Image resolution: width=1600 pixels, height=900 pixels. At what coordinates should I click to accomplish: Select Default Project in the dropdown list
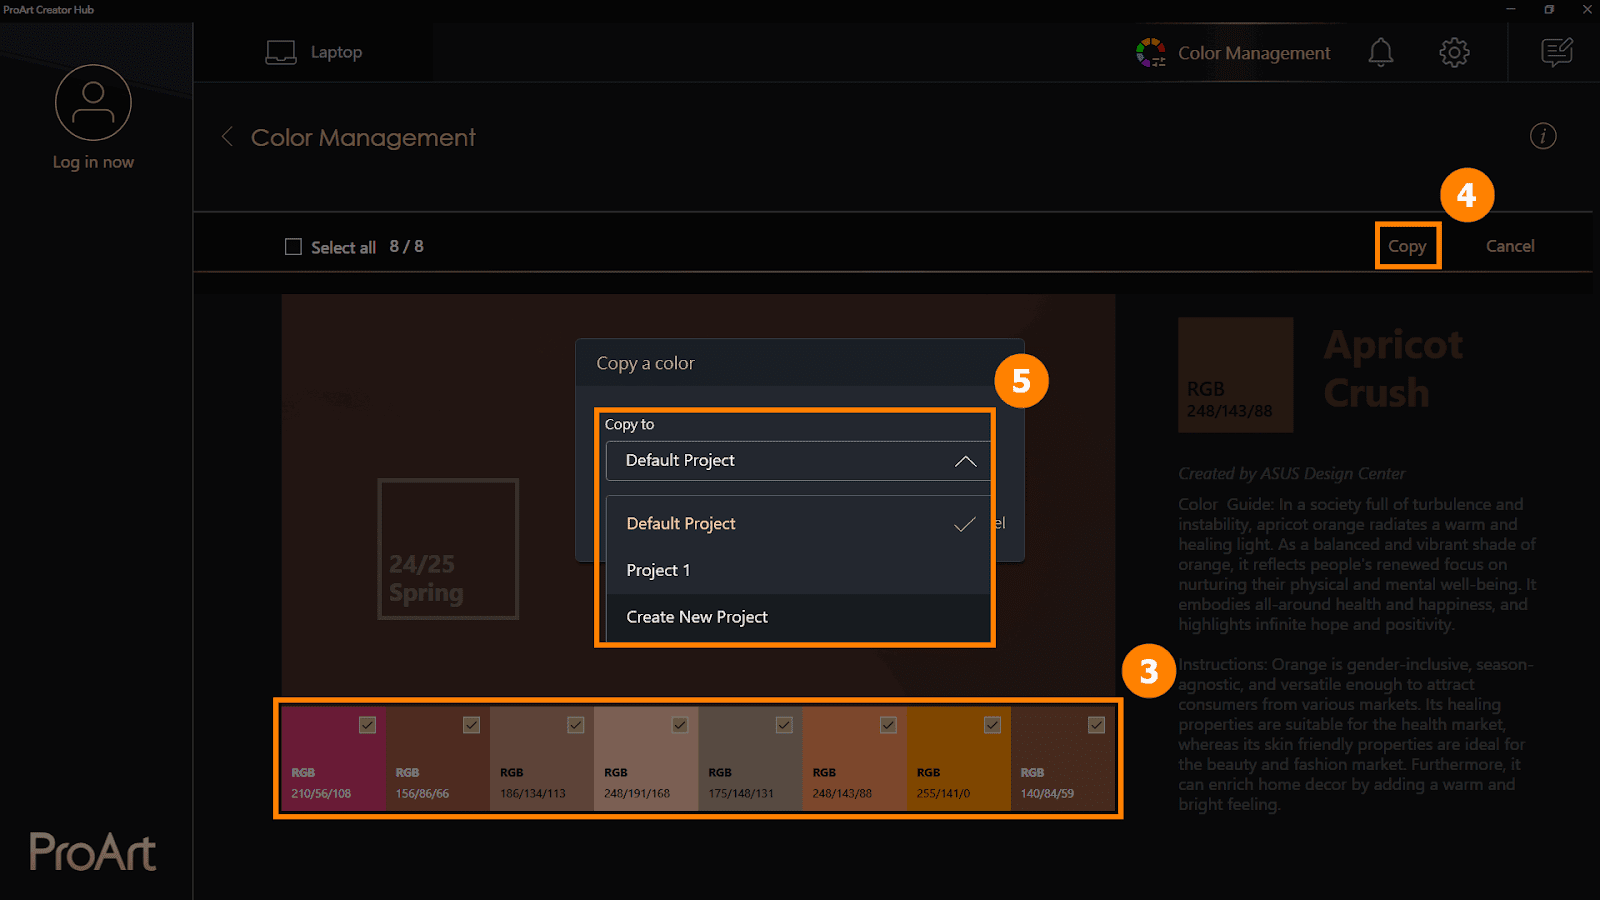[798, 524]
